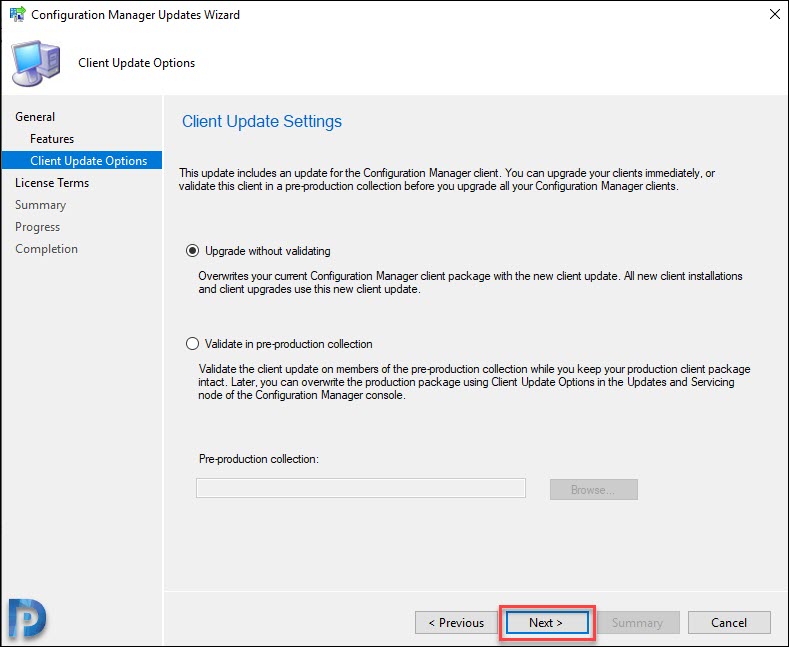Click the Next button
The image size is (789, 647).
pos(547,623)
